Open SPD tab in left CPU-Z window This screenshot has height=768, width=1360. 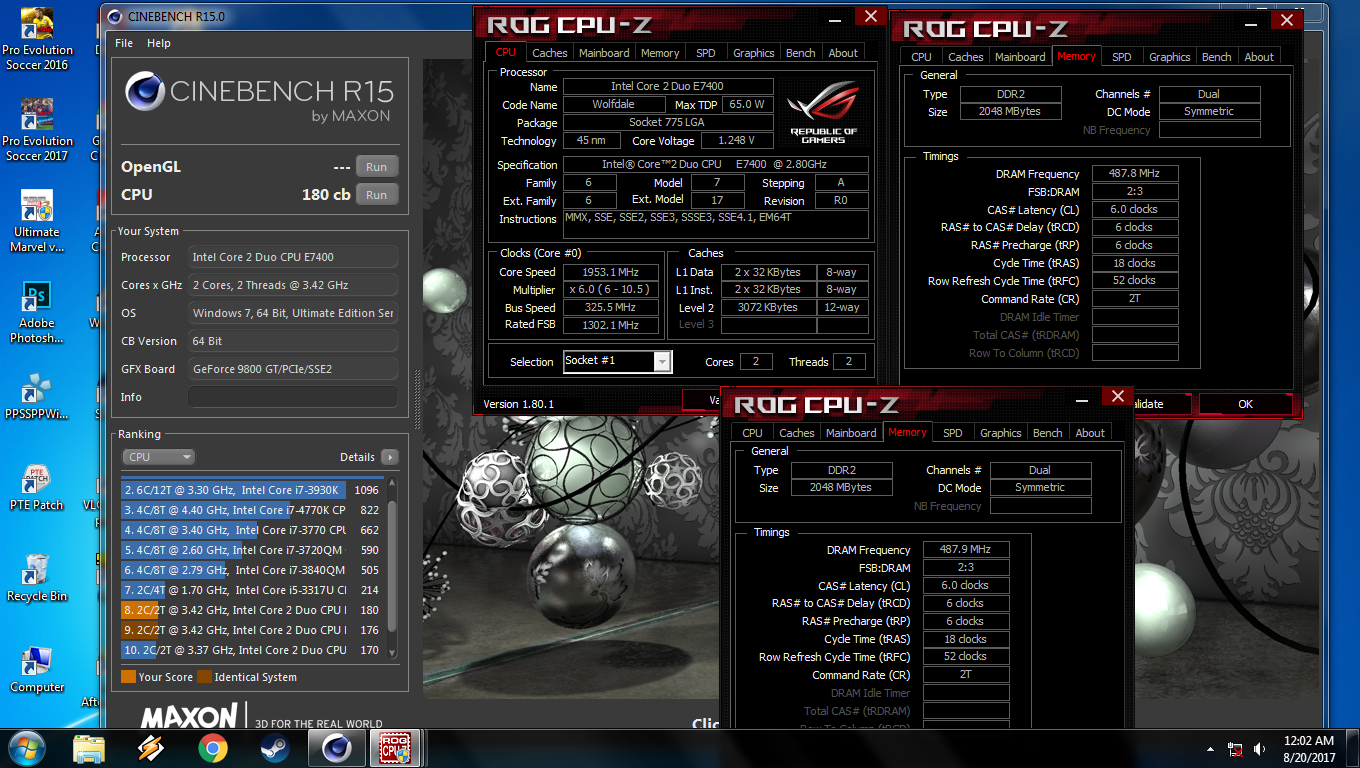point(706,53)
